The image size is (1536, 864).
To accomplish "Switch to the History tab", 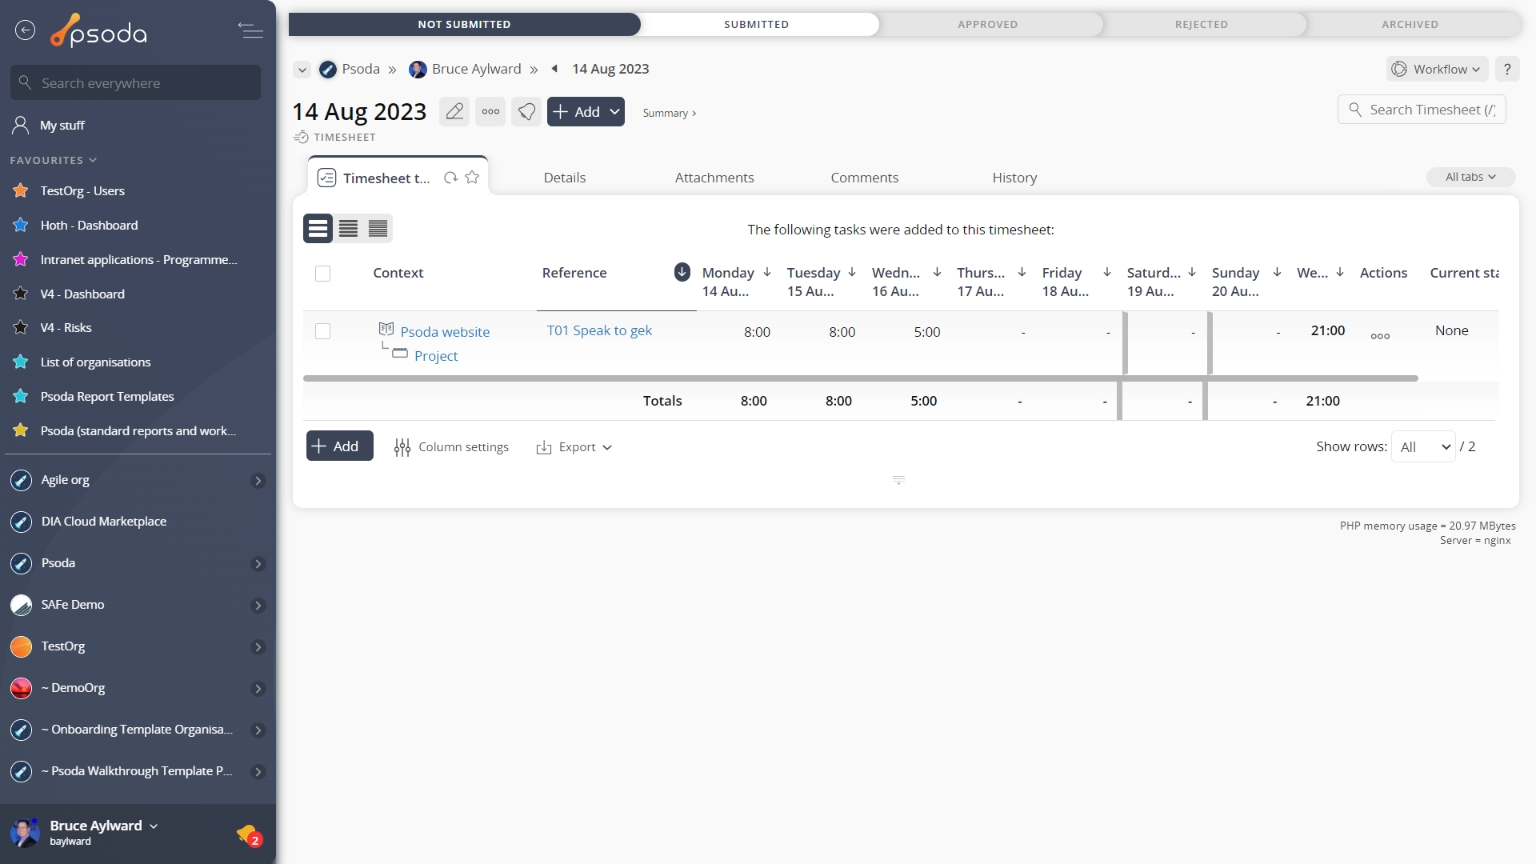I will tap(1014, 177).
